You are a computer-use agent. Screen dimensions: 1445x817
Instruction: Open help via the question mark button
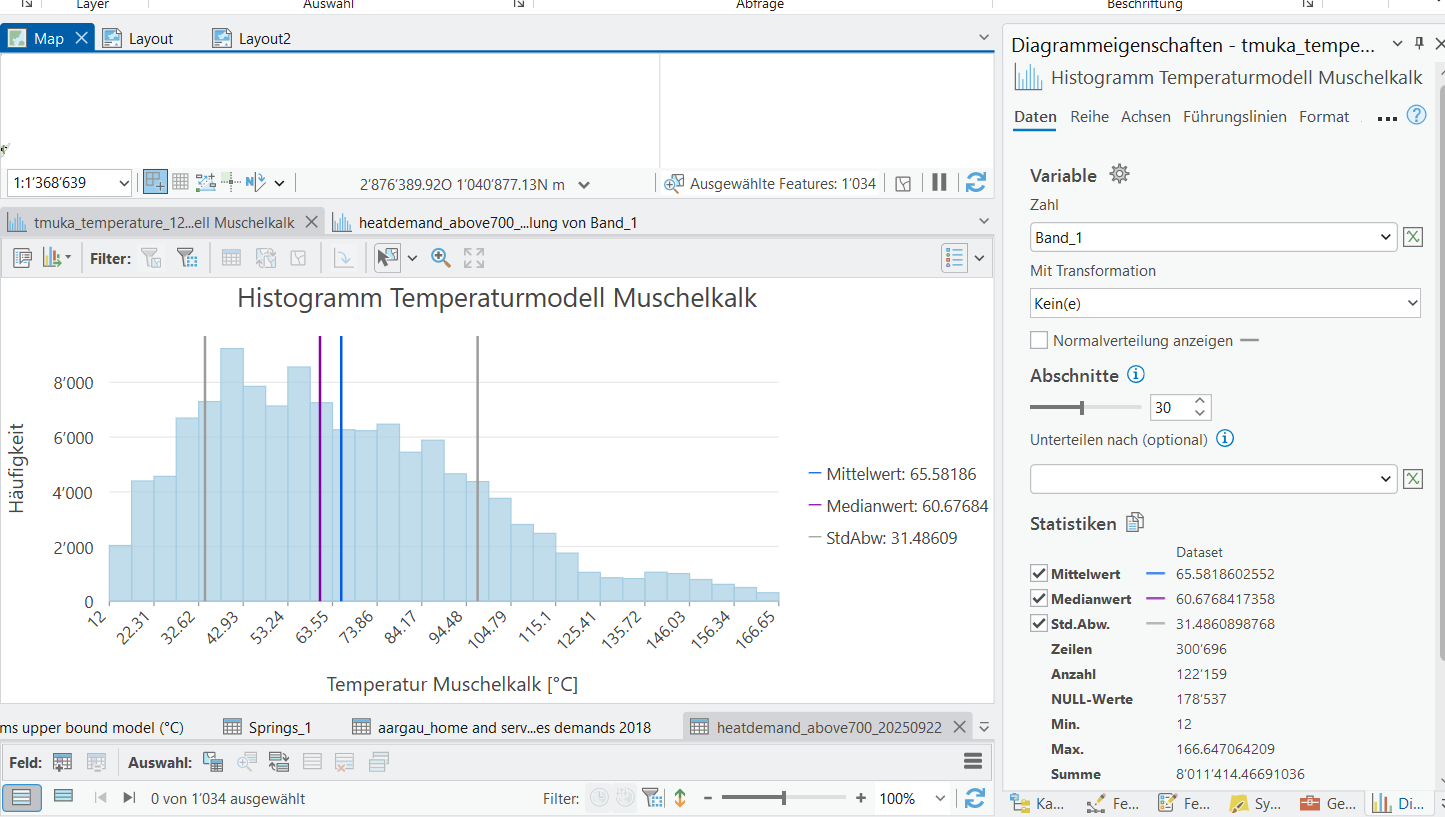(1417, 115)
